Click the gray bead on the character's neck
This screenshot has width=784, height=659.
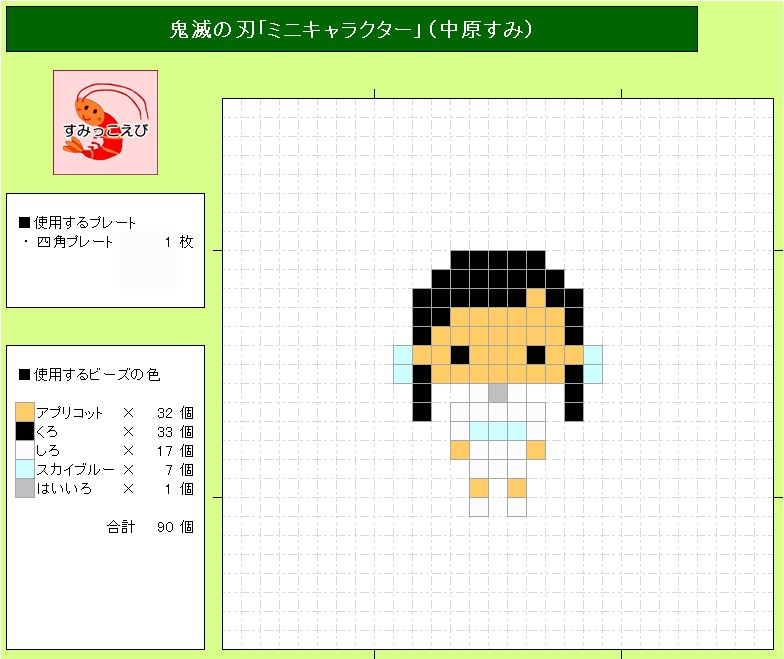click(498, 393)
